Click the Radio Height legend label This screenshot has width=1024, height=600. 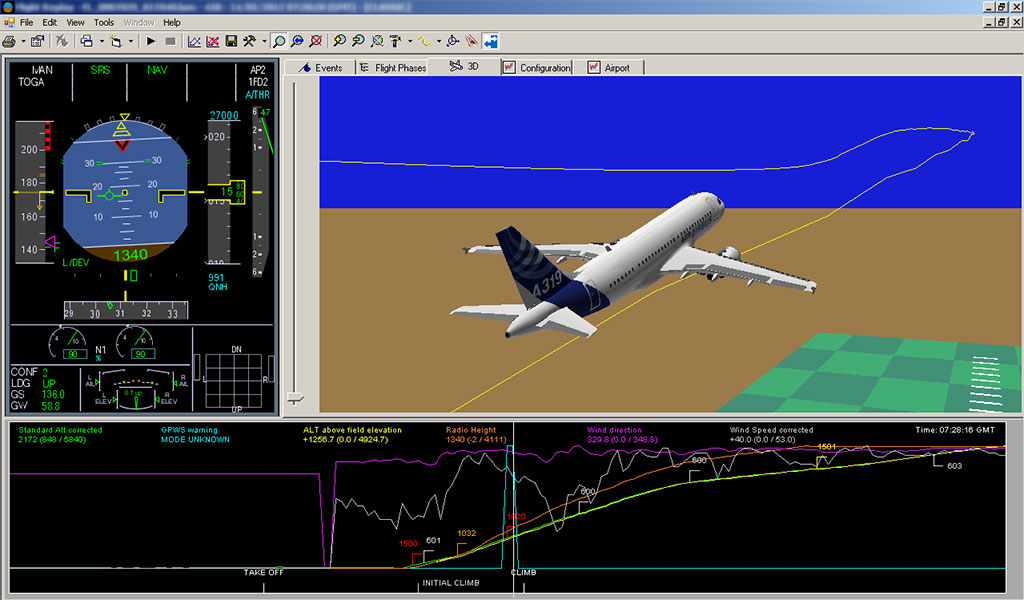point(471,430)
